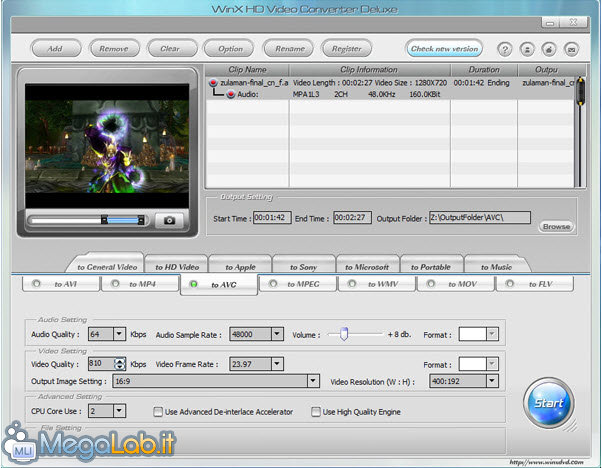The image size is (602, 468).
Task: Click the help question mark icon
Action: click(504, 49)
